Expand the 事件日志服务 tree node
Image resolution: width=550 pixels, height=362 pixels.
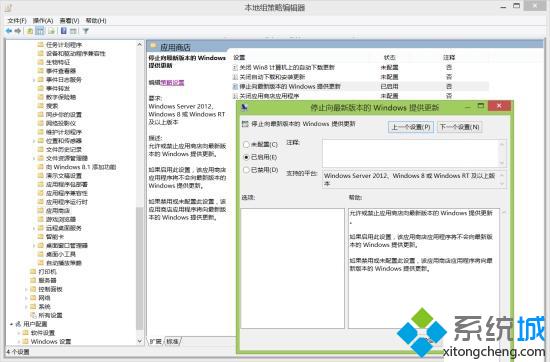[x=34, y=80]
